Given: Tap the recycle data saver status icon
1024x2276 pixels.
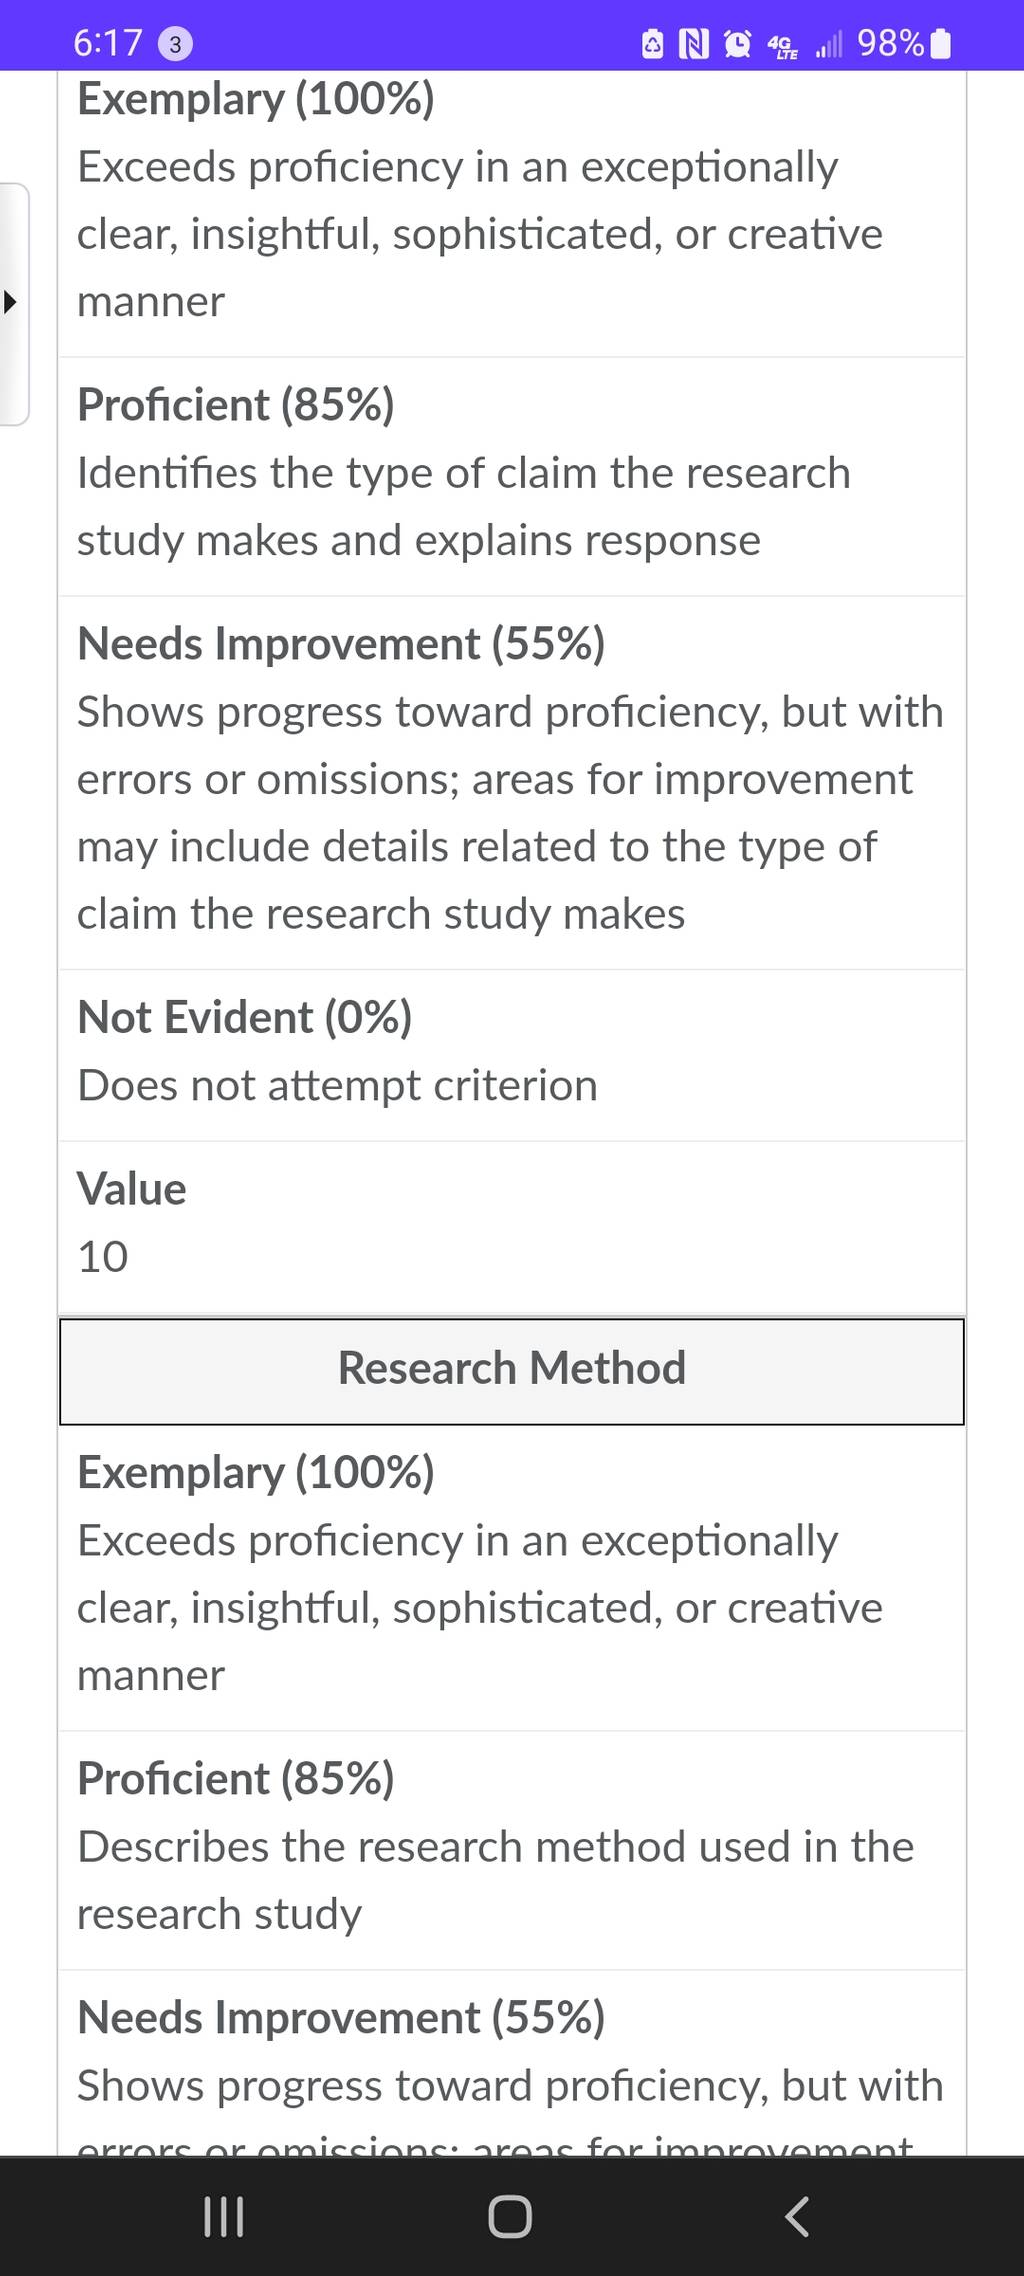Looking at the screenshot, I should [652, 44].
